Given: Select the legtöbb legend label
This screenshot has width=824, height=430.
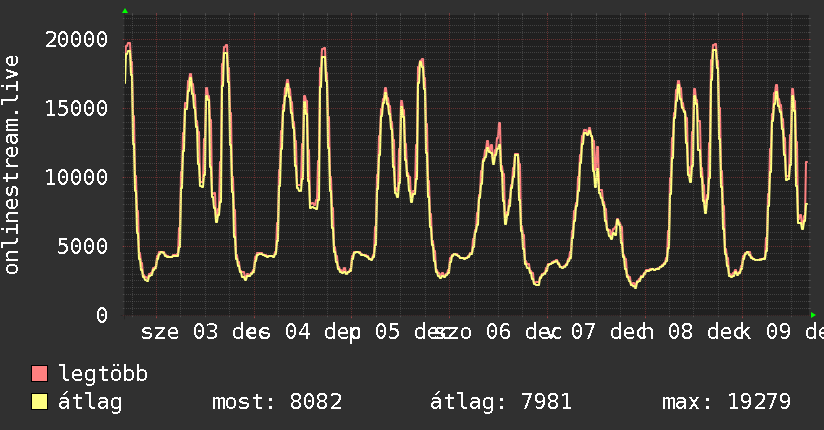Looking at the screenshot, I should (103, 374).
